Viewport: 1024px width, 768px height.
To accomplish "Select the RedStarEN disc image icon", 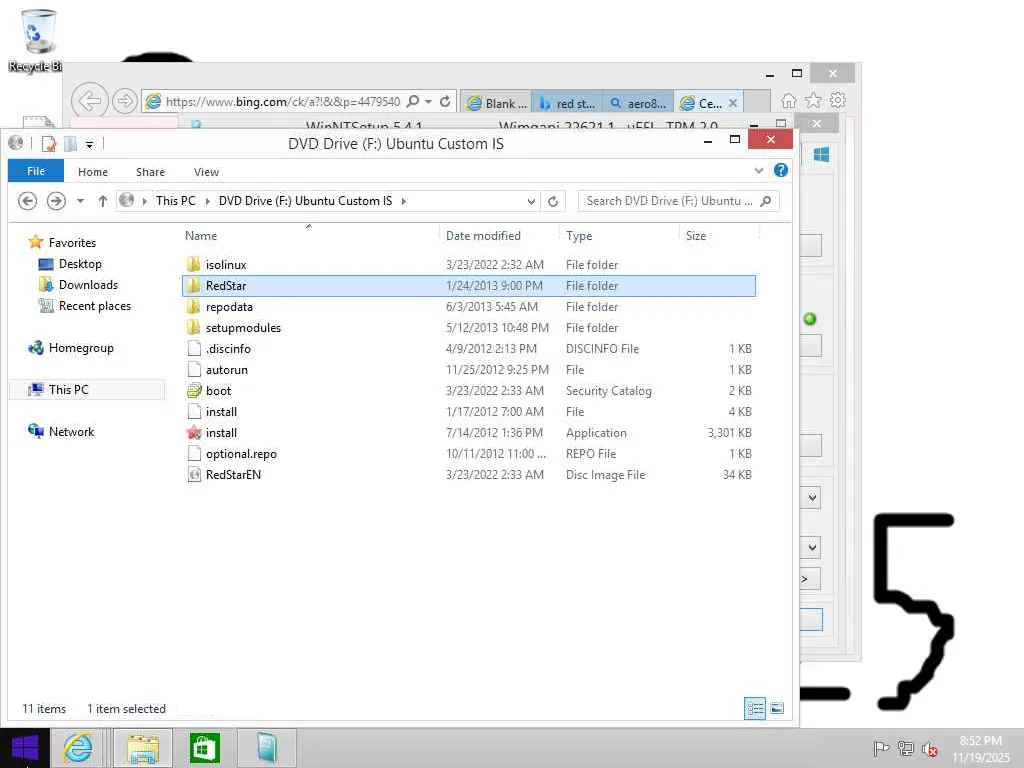I will (194, 475).
